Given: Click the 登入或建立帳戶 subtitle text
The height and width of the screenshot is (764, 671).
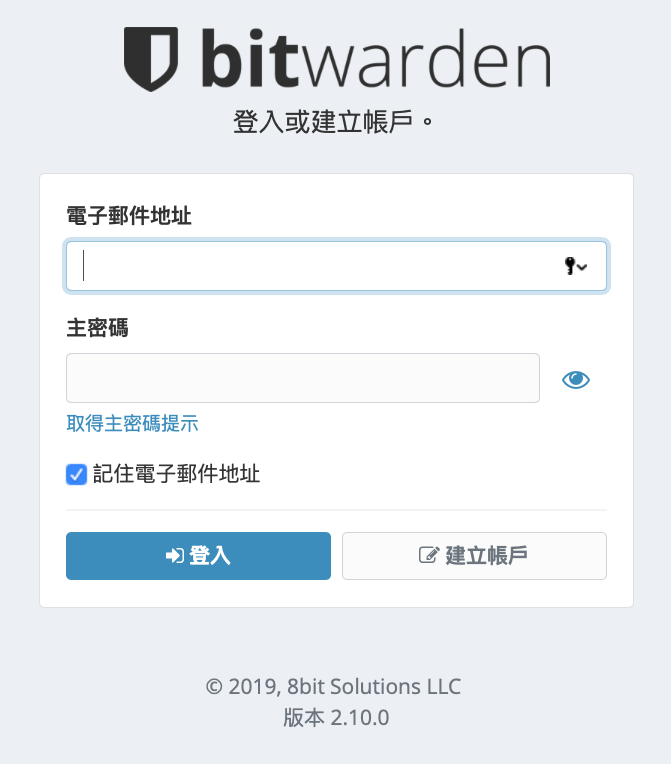Looking at the screenshot, I should point(332,122).
